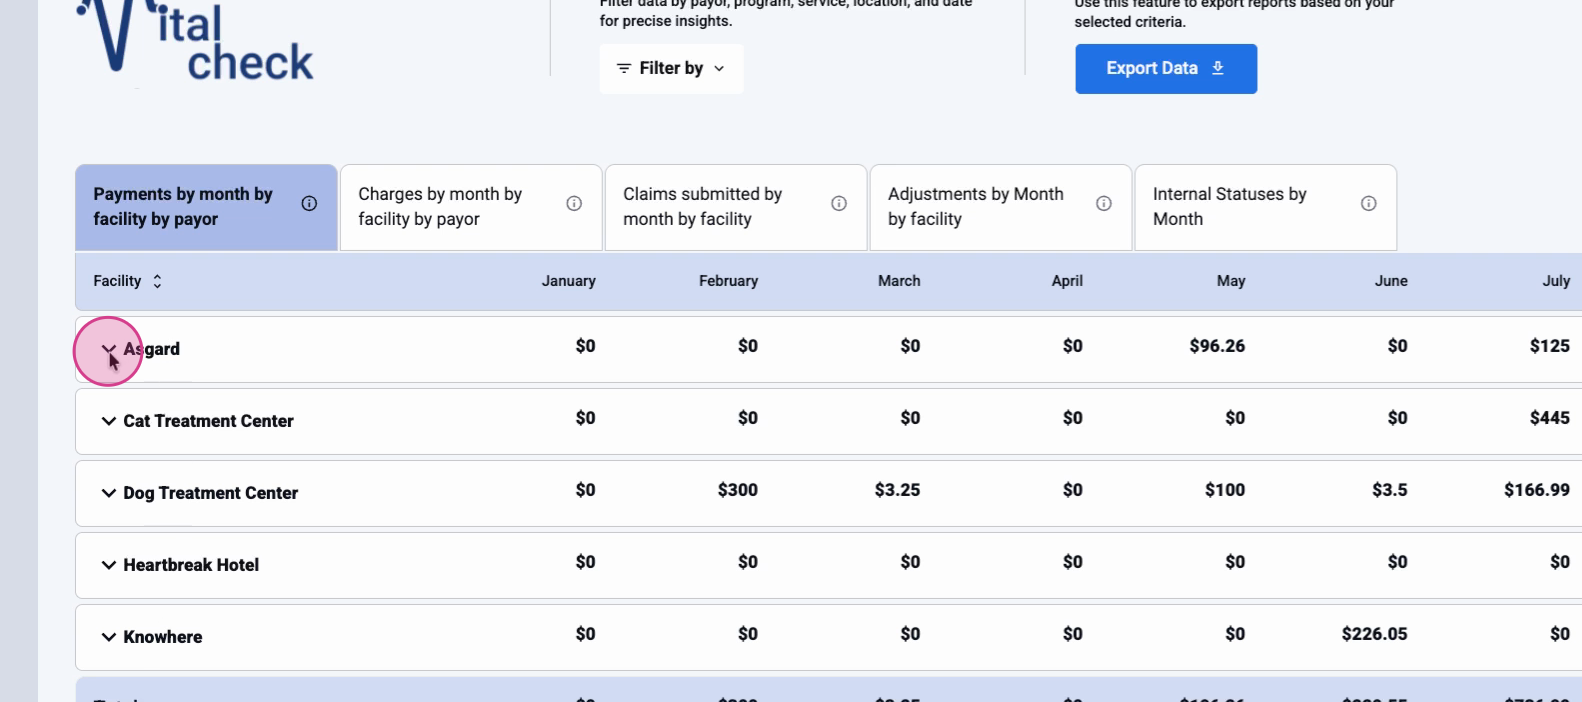Viewport: 1582px width, 702px height.
Task: Expand the Asgard facility row
Action: pyautogui.click(x=109, y=349)
